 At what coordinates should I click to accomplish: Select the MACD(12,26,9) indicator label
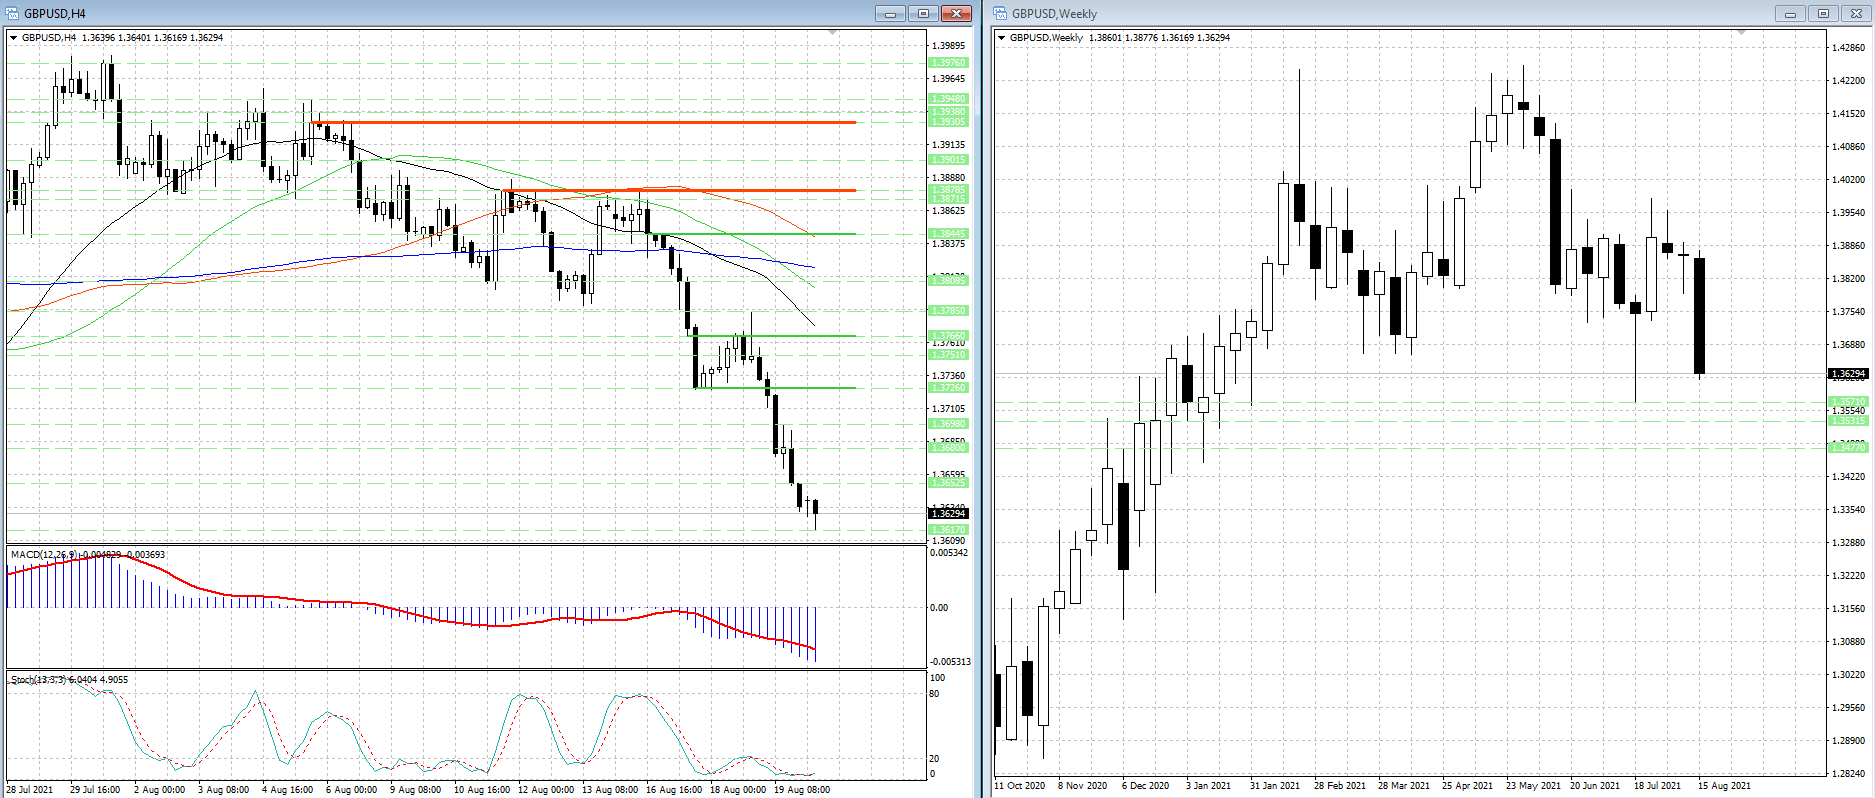pos(42,554)
